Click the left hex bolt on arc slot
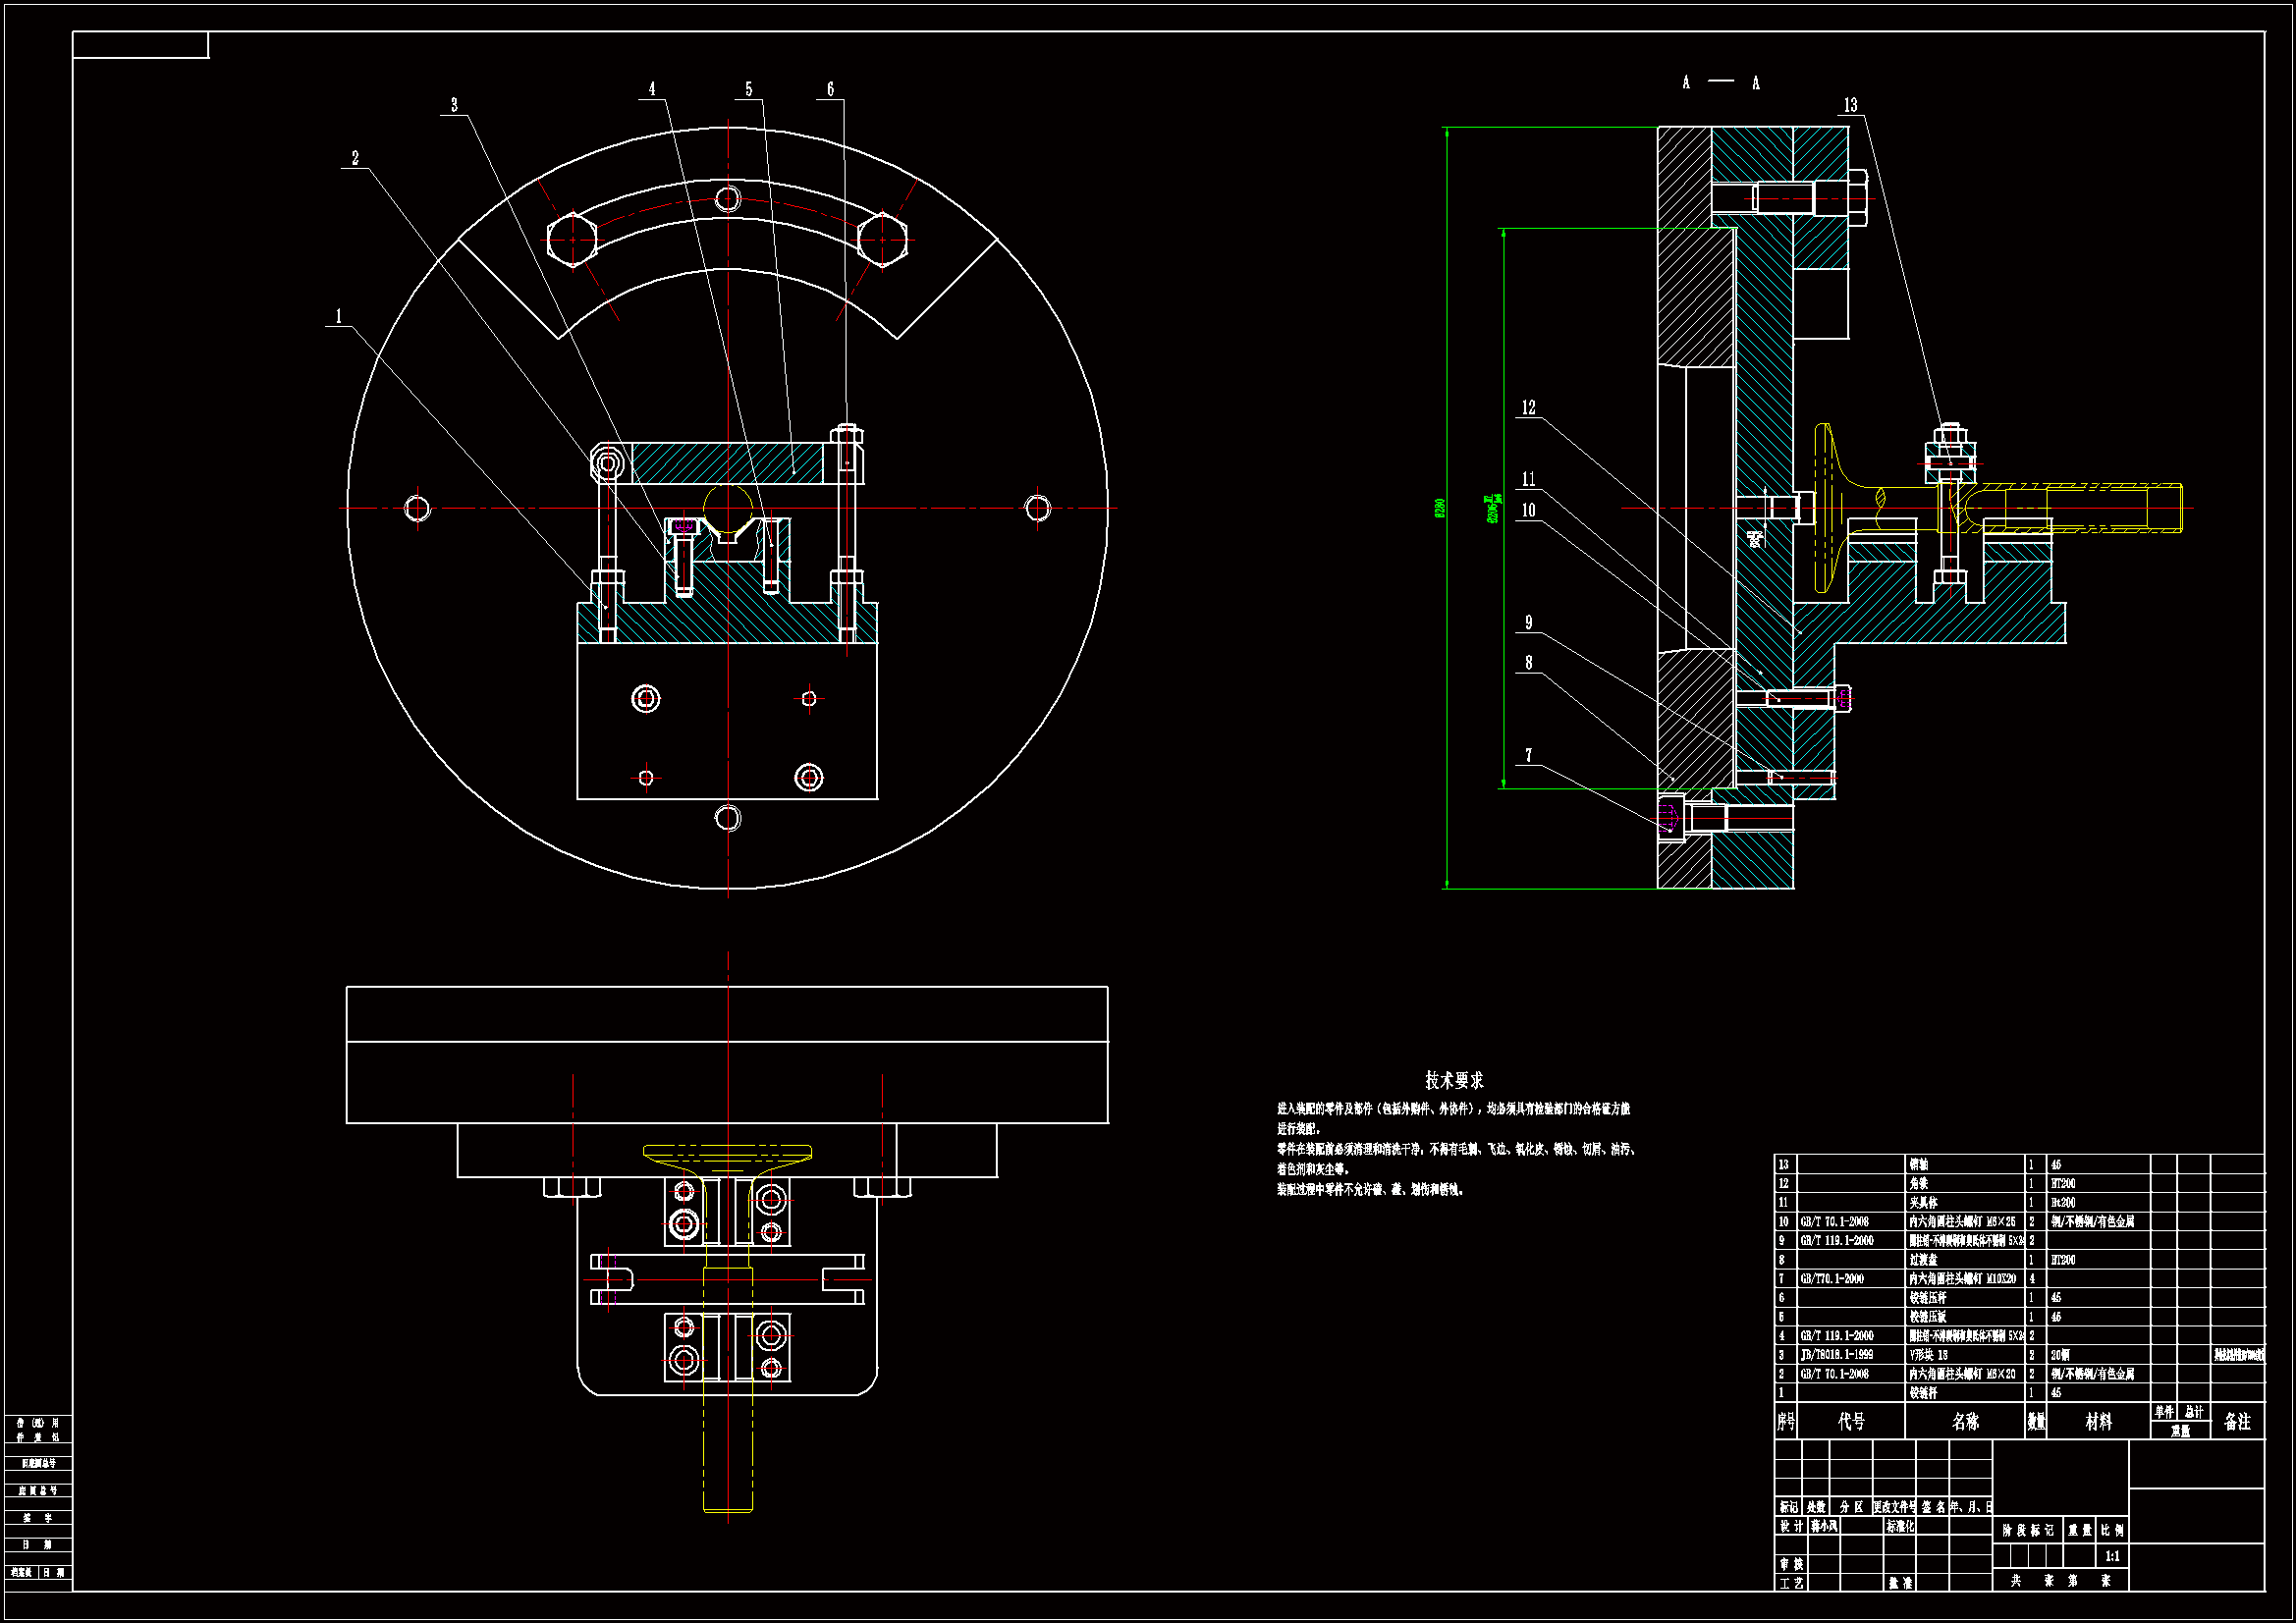Screen dimensions: 2296x1623 coord(572,240)
